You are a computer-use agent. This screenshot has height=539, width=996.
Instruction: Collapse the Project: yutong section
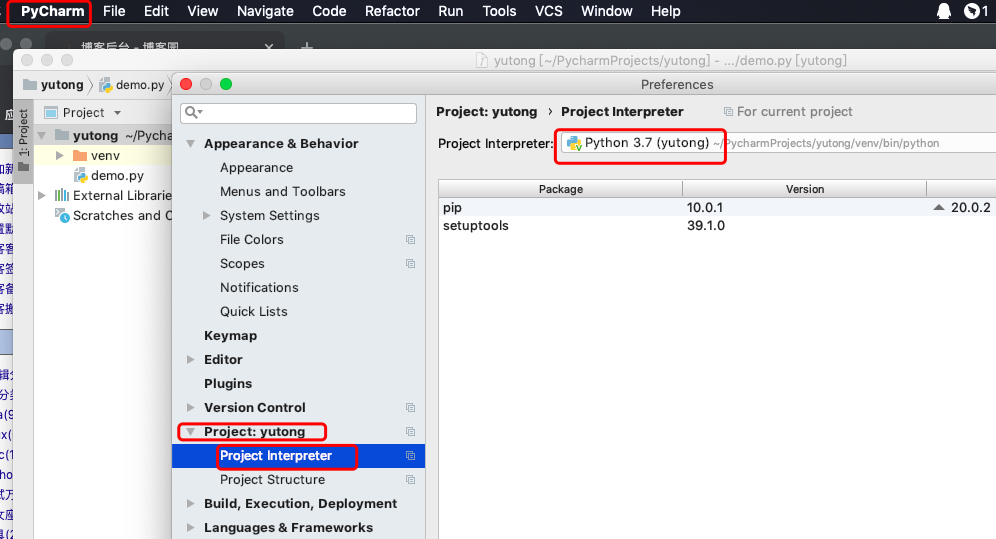[191, 432]
